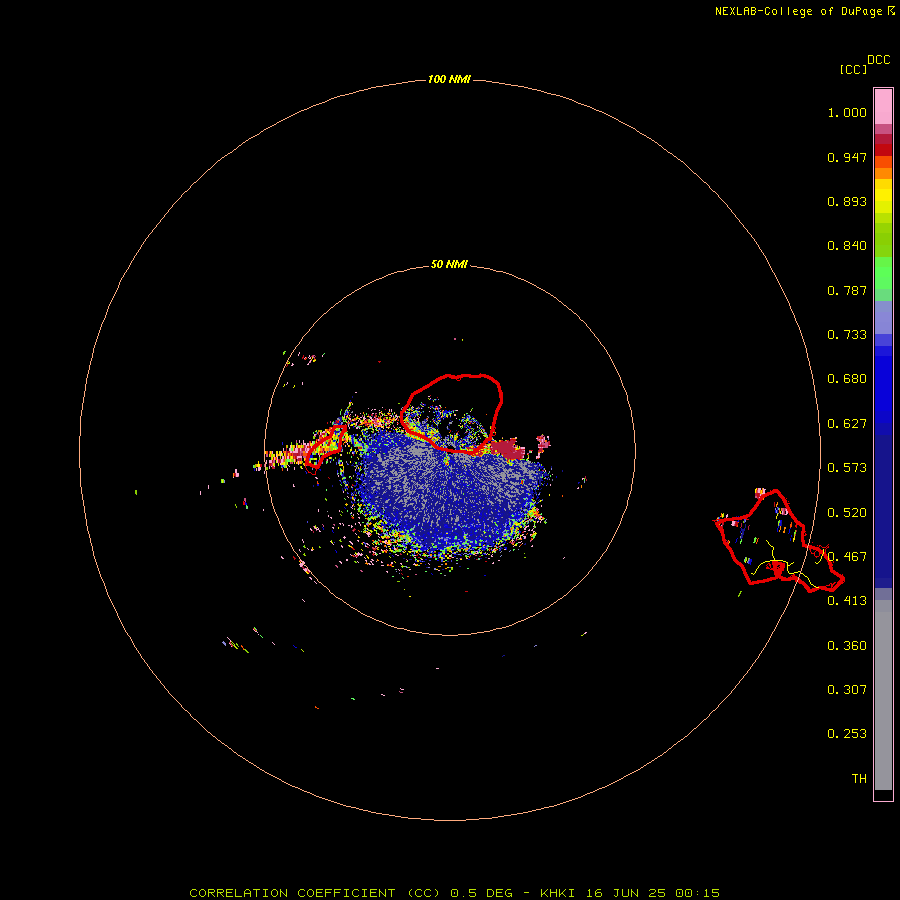Viewport: 900px width, 900px height.
Task: Click the 100 NMI range ring label
Action: pyautogui.click(x=449, y=79)
